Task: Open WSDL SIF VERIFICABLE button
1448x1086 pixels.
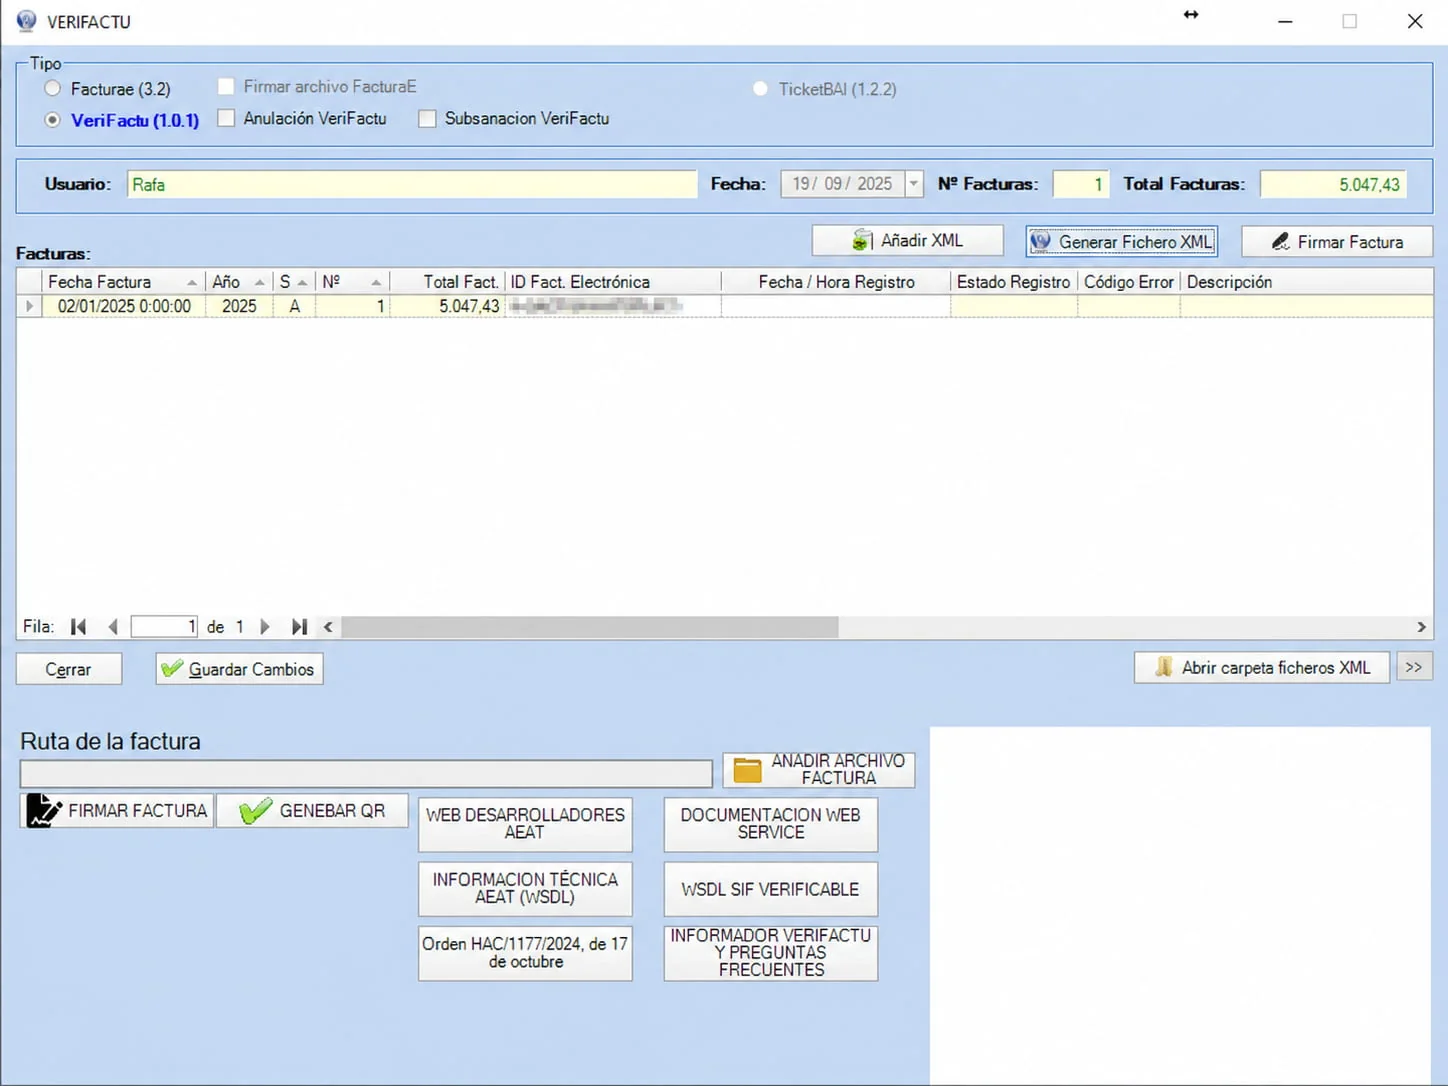Action: pos(771,889)
